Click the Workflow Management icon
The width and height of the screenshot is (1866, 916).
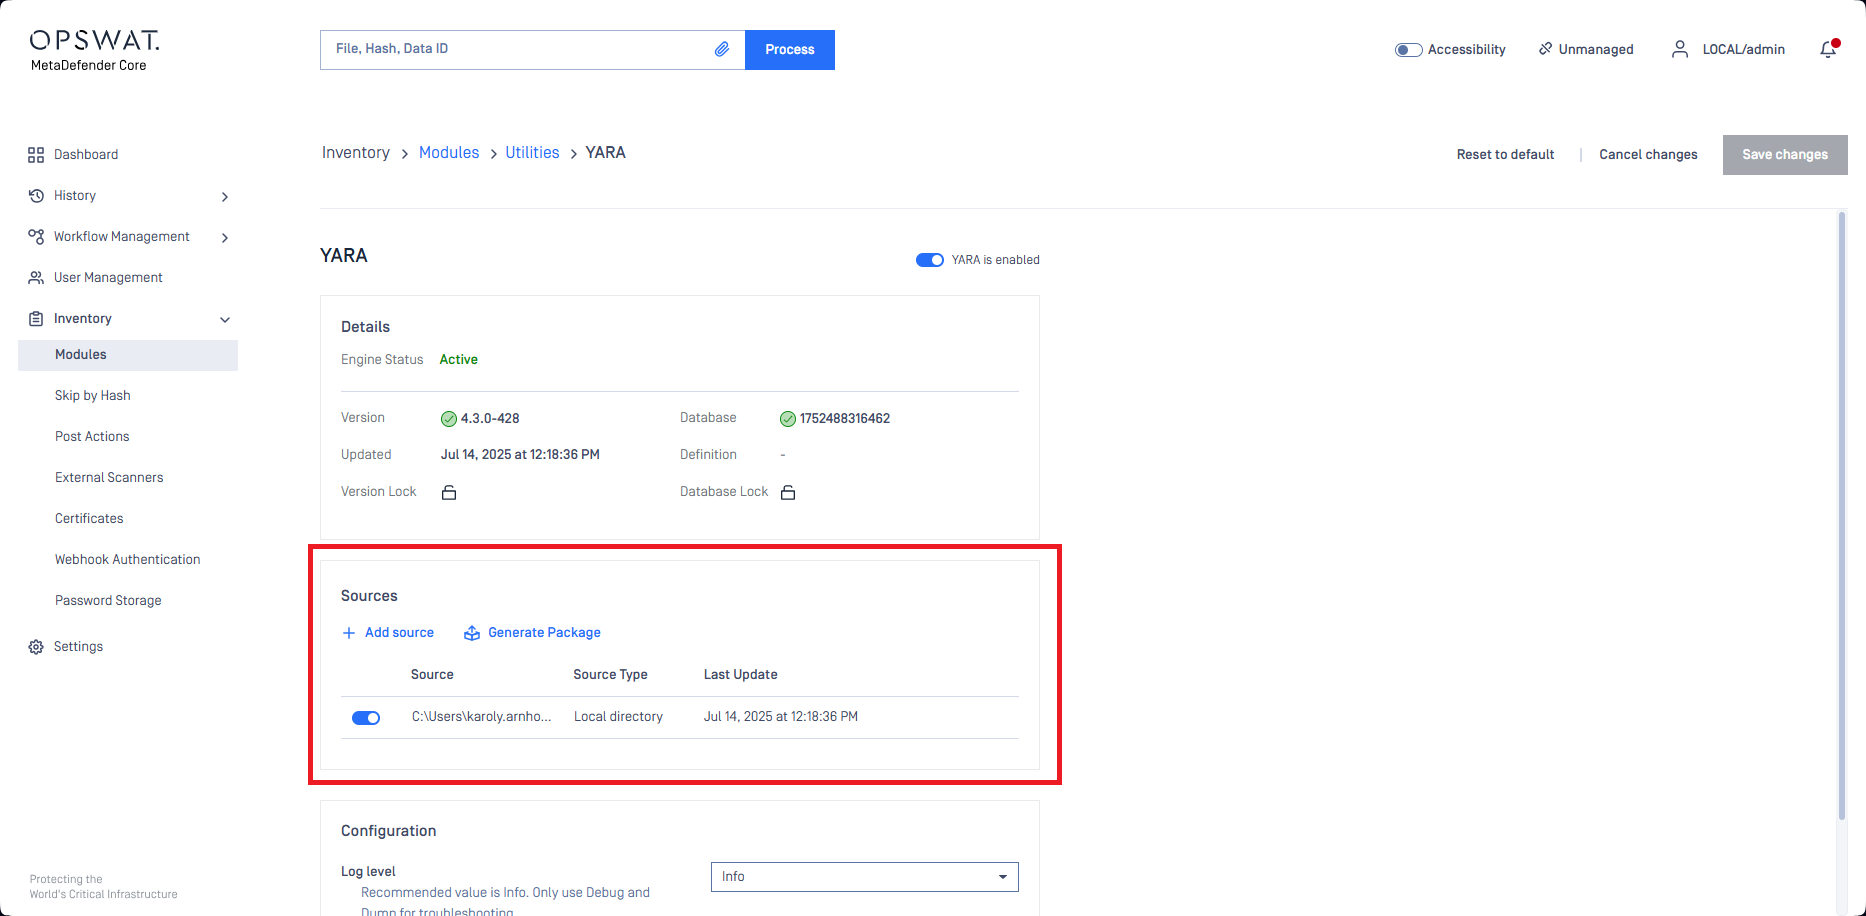click(36, 236)
